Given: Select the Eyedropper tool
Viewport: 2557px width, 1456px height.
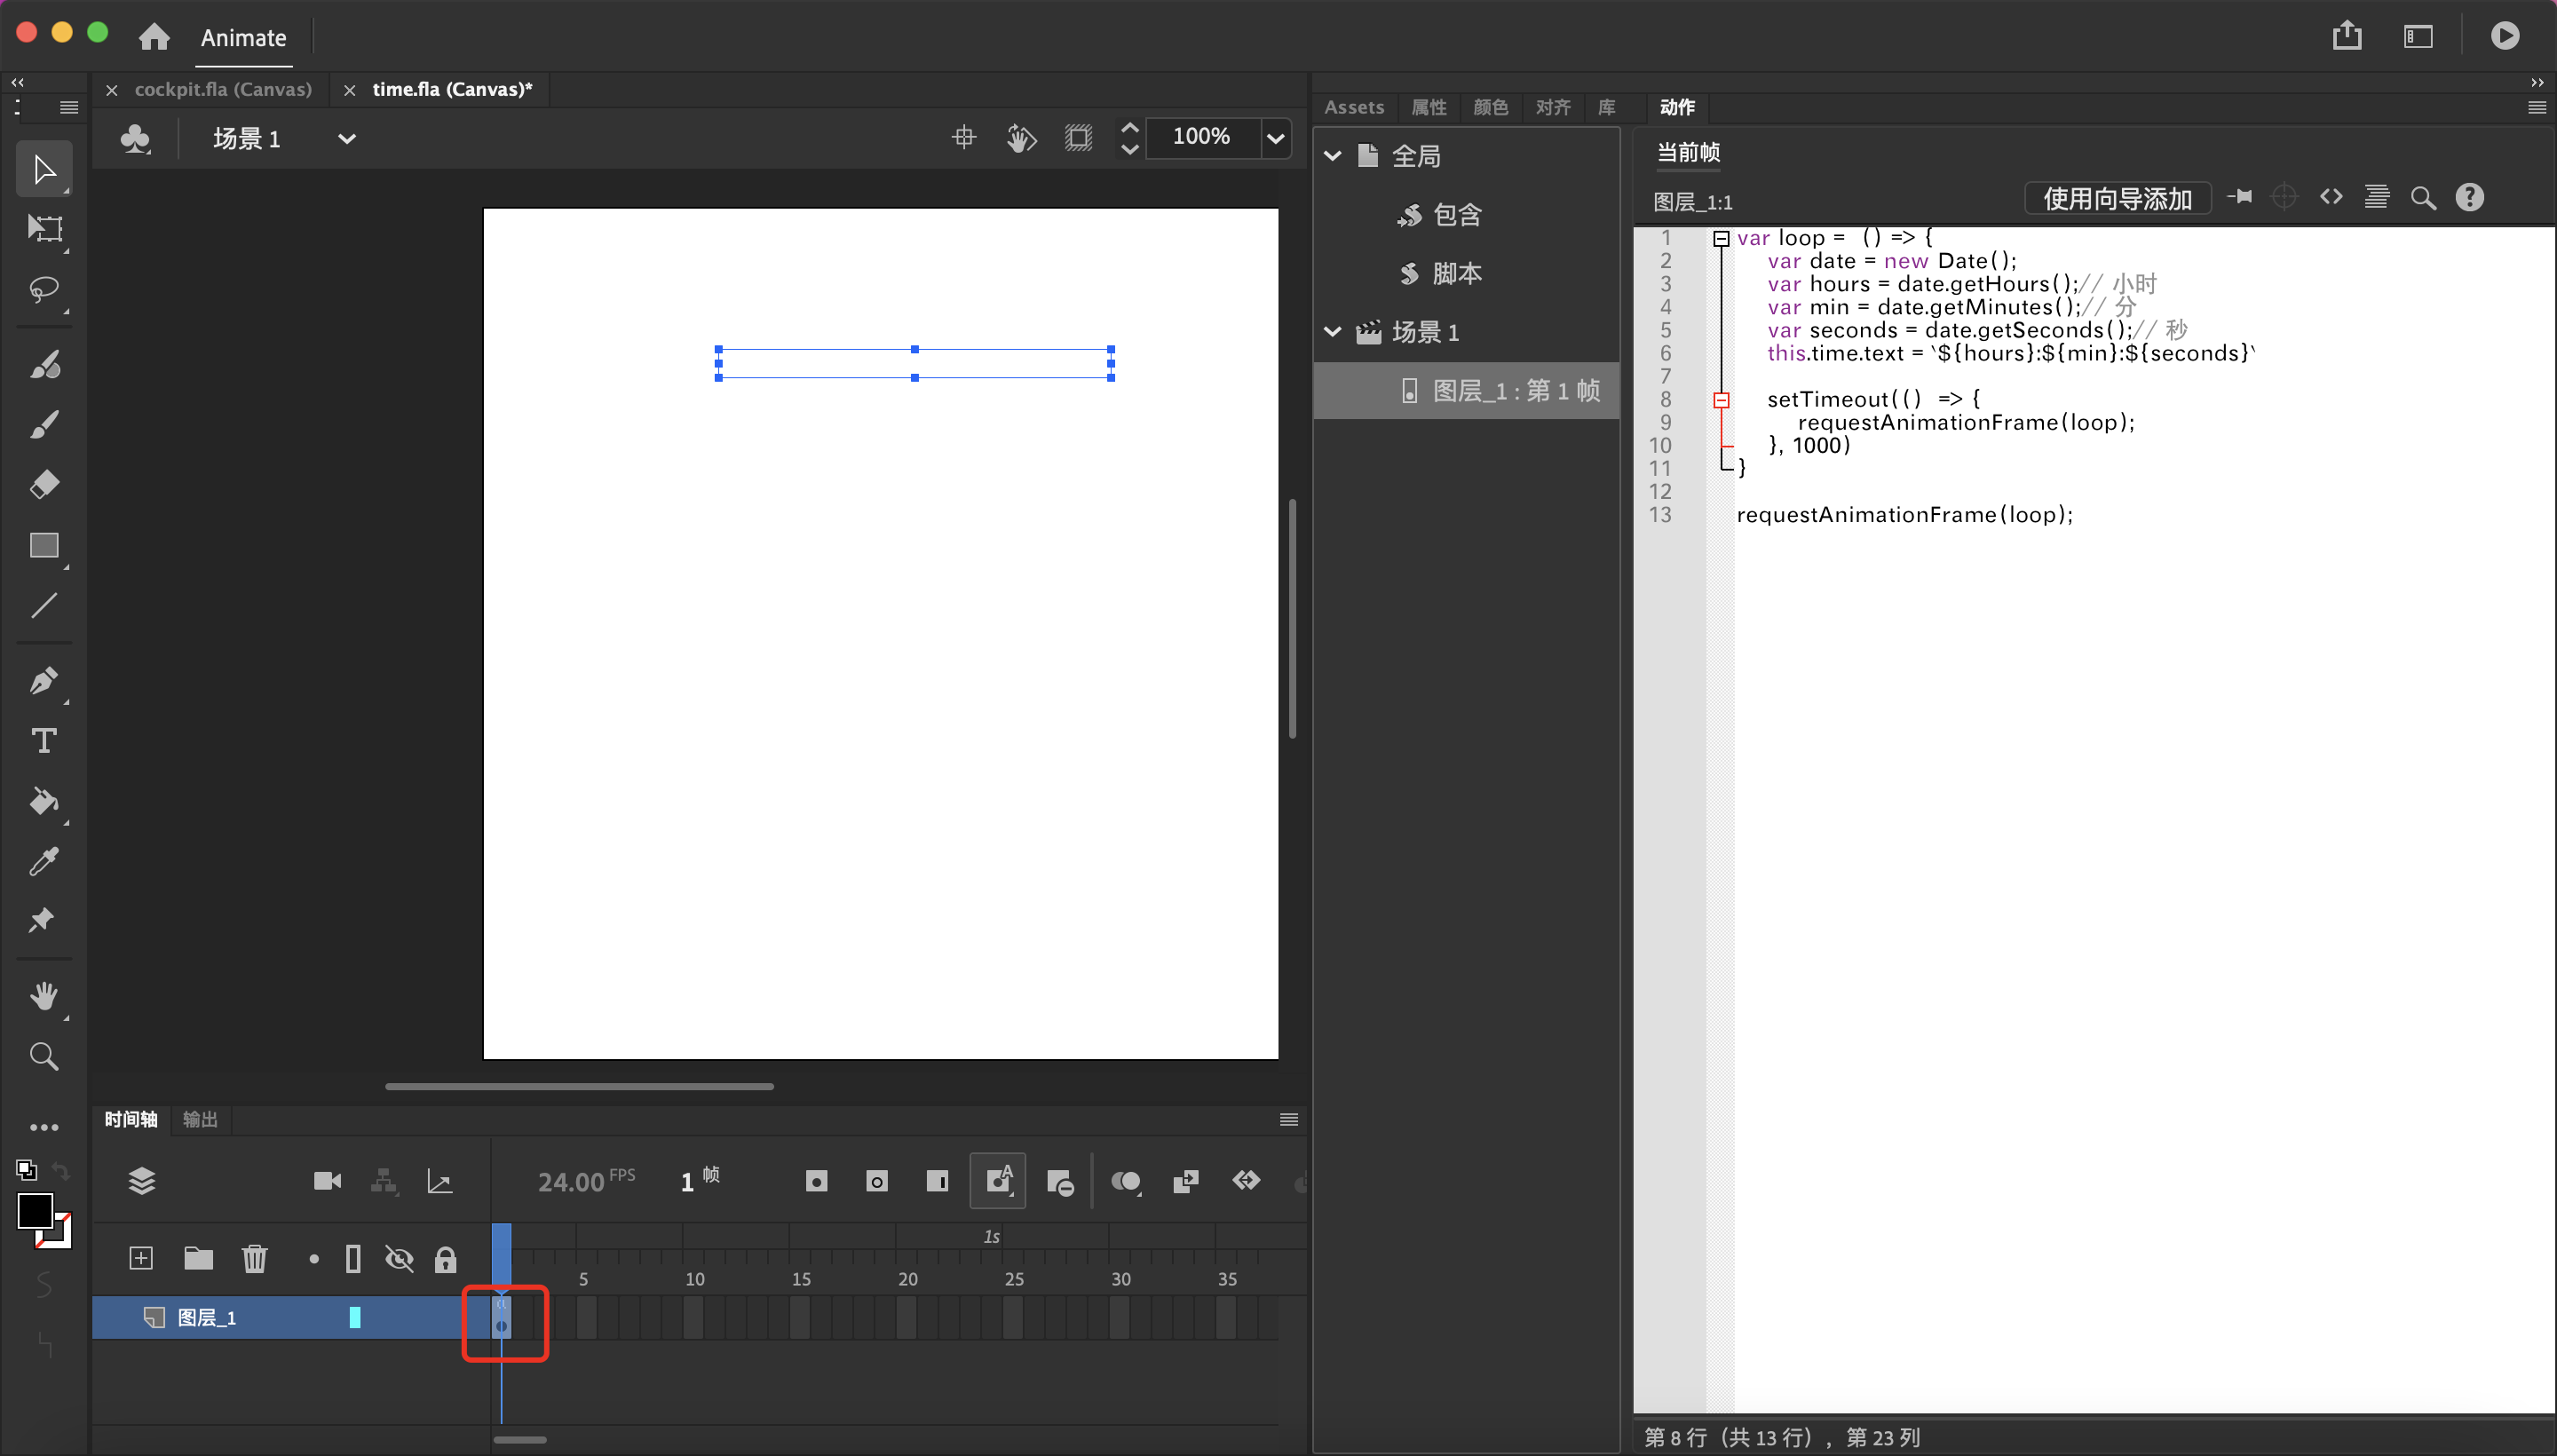Looking at the screenshot, I should pos(44,861).
